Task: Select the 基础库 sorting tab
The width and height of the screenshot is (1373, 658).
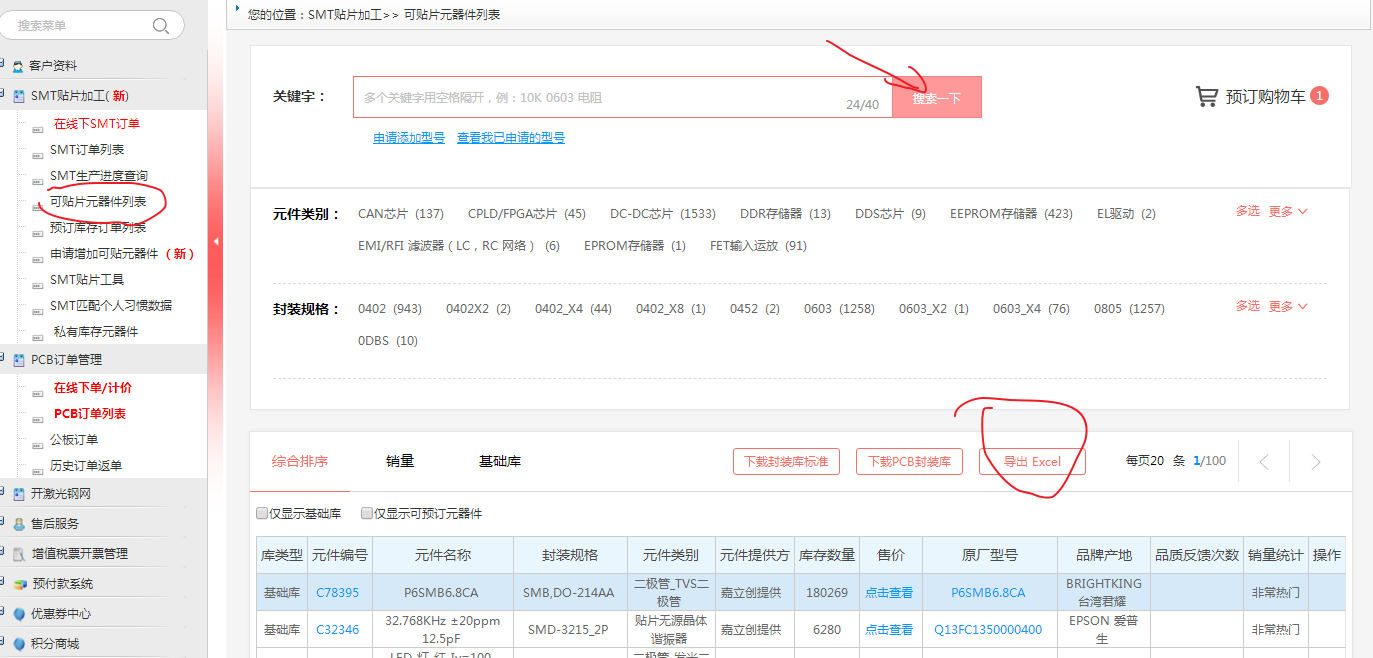Action: click(x=500, y=461)
